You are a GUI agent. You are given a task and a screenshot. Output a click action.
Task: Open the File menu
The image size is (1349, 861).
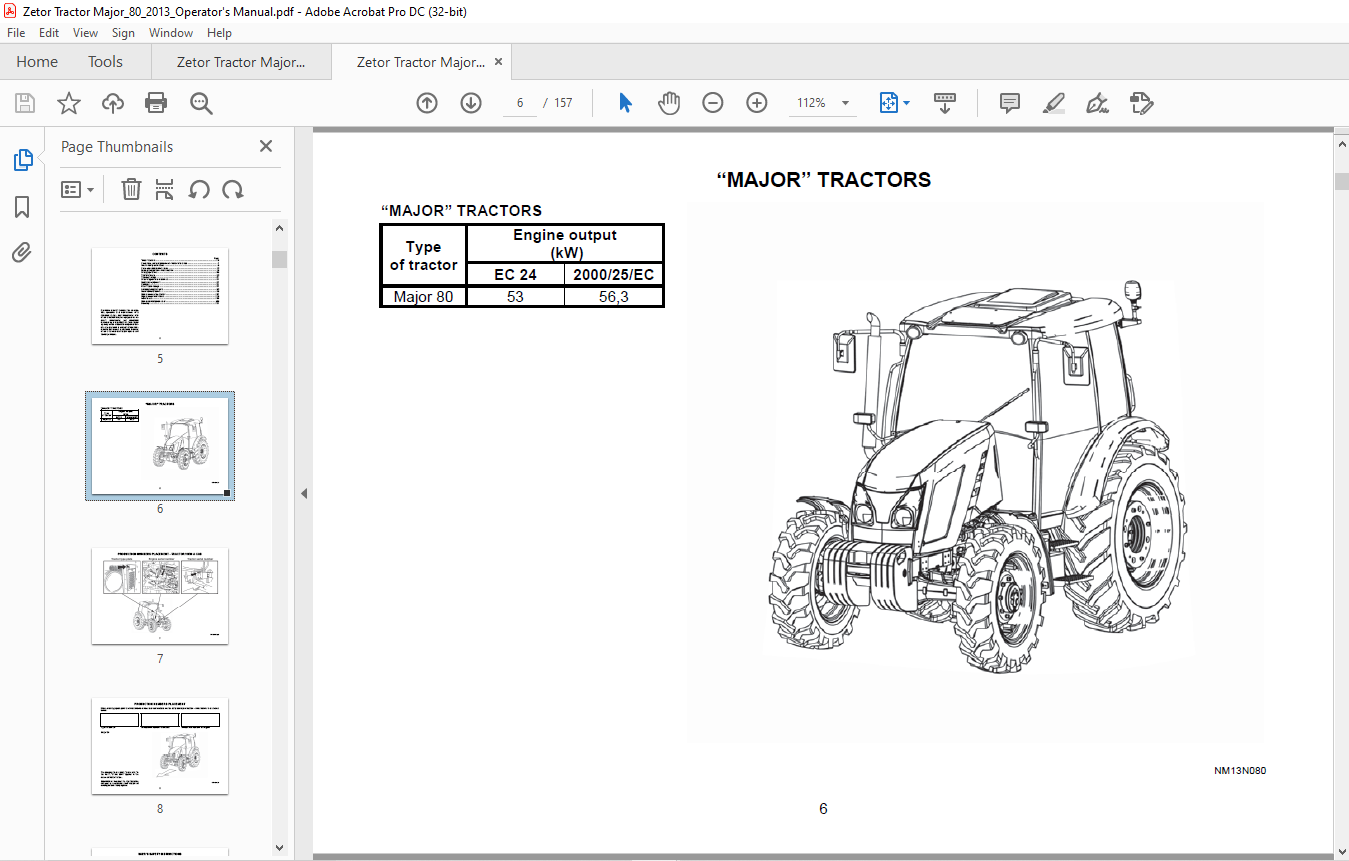click(x=16, y=33)
